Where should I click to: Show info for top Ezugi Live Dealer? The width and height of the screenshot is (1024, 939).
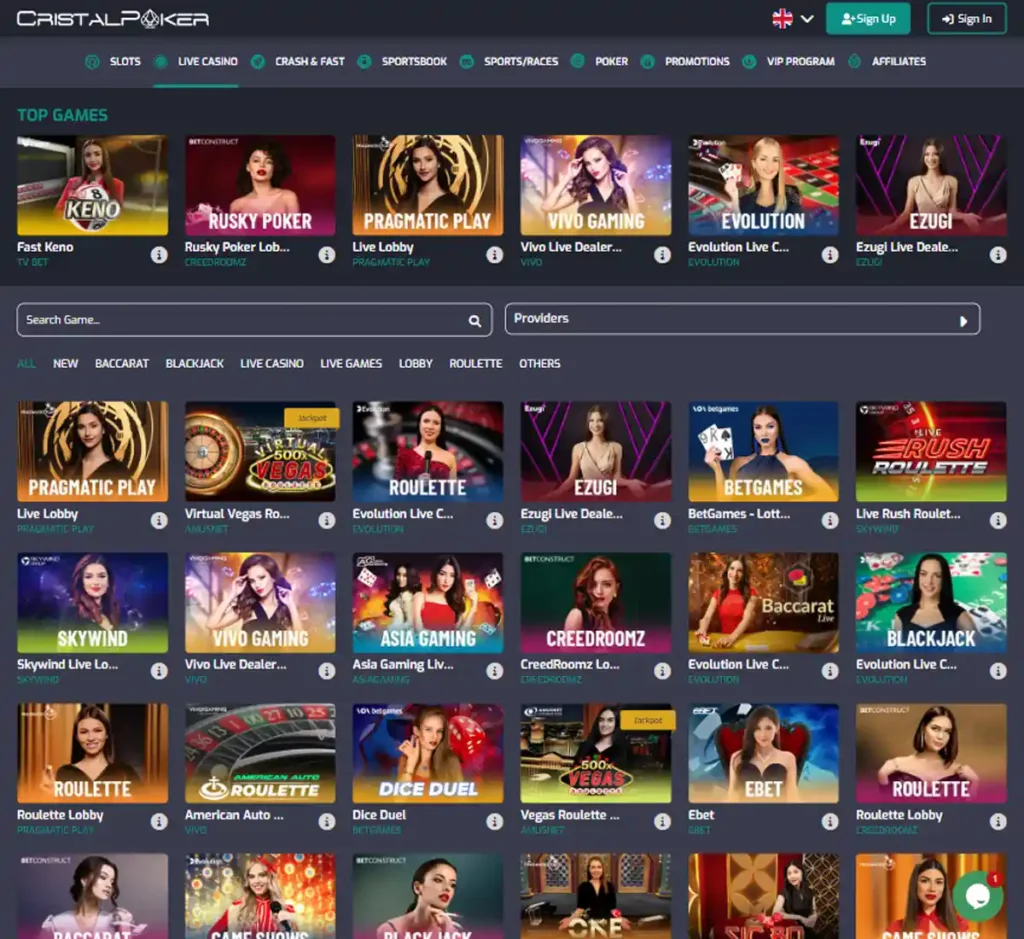pos(998,255)
